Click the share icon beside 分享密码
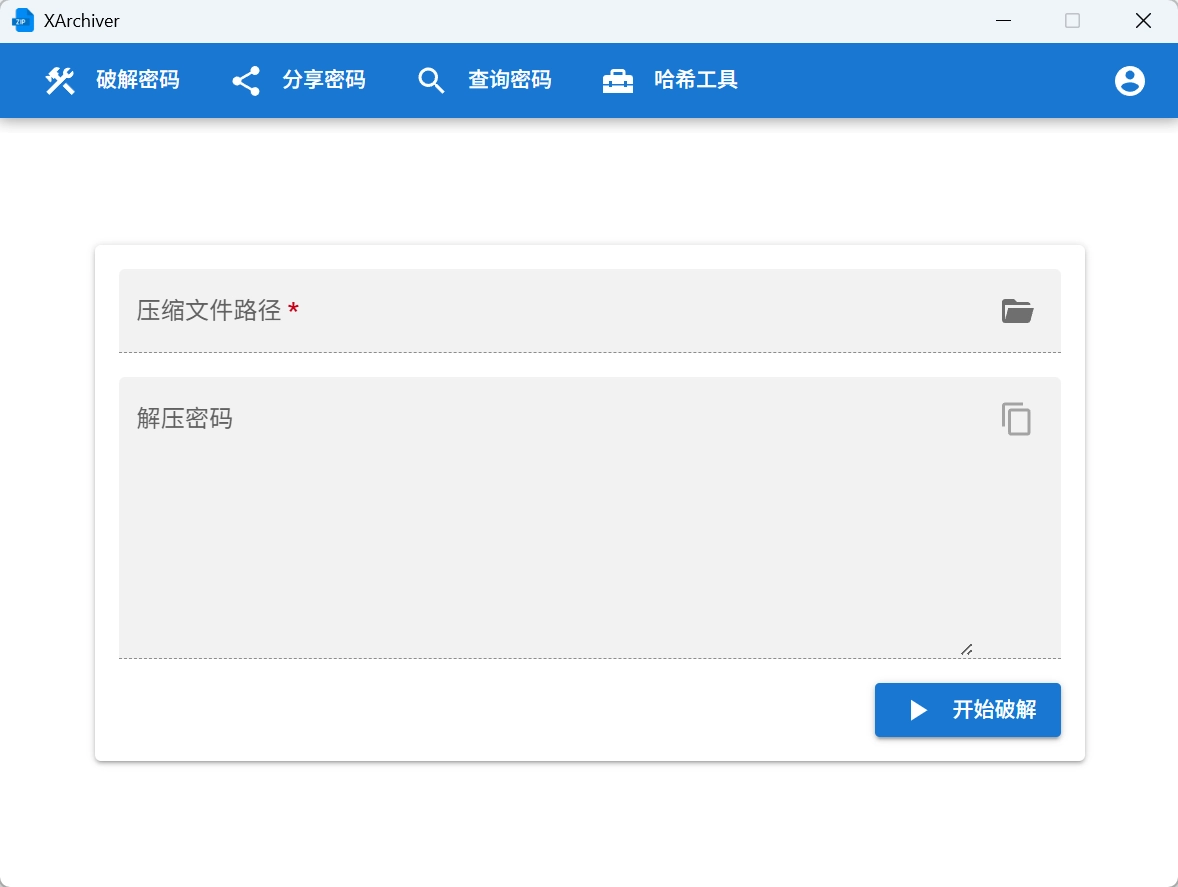The width and height of the screenshot is (1178, 887). 245,80
